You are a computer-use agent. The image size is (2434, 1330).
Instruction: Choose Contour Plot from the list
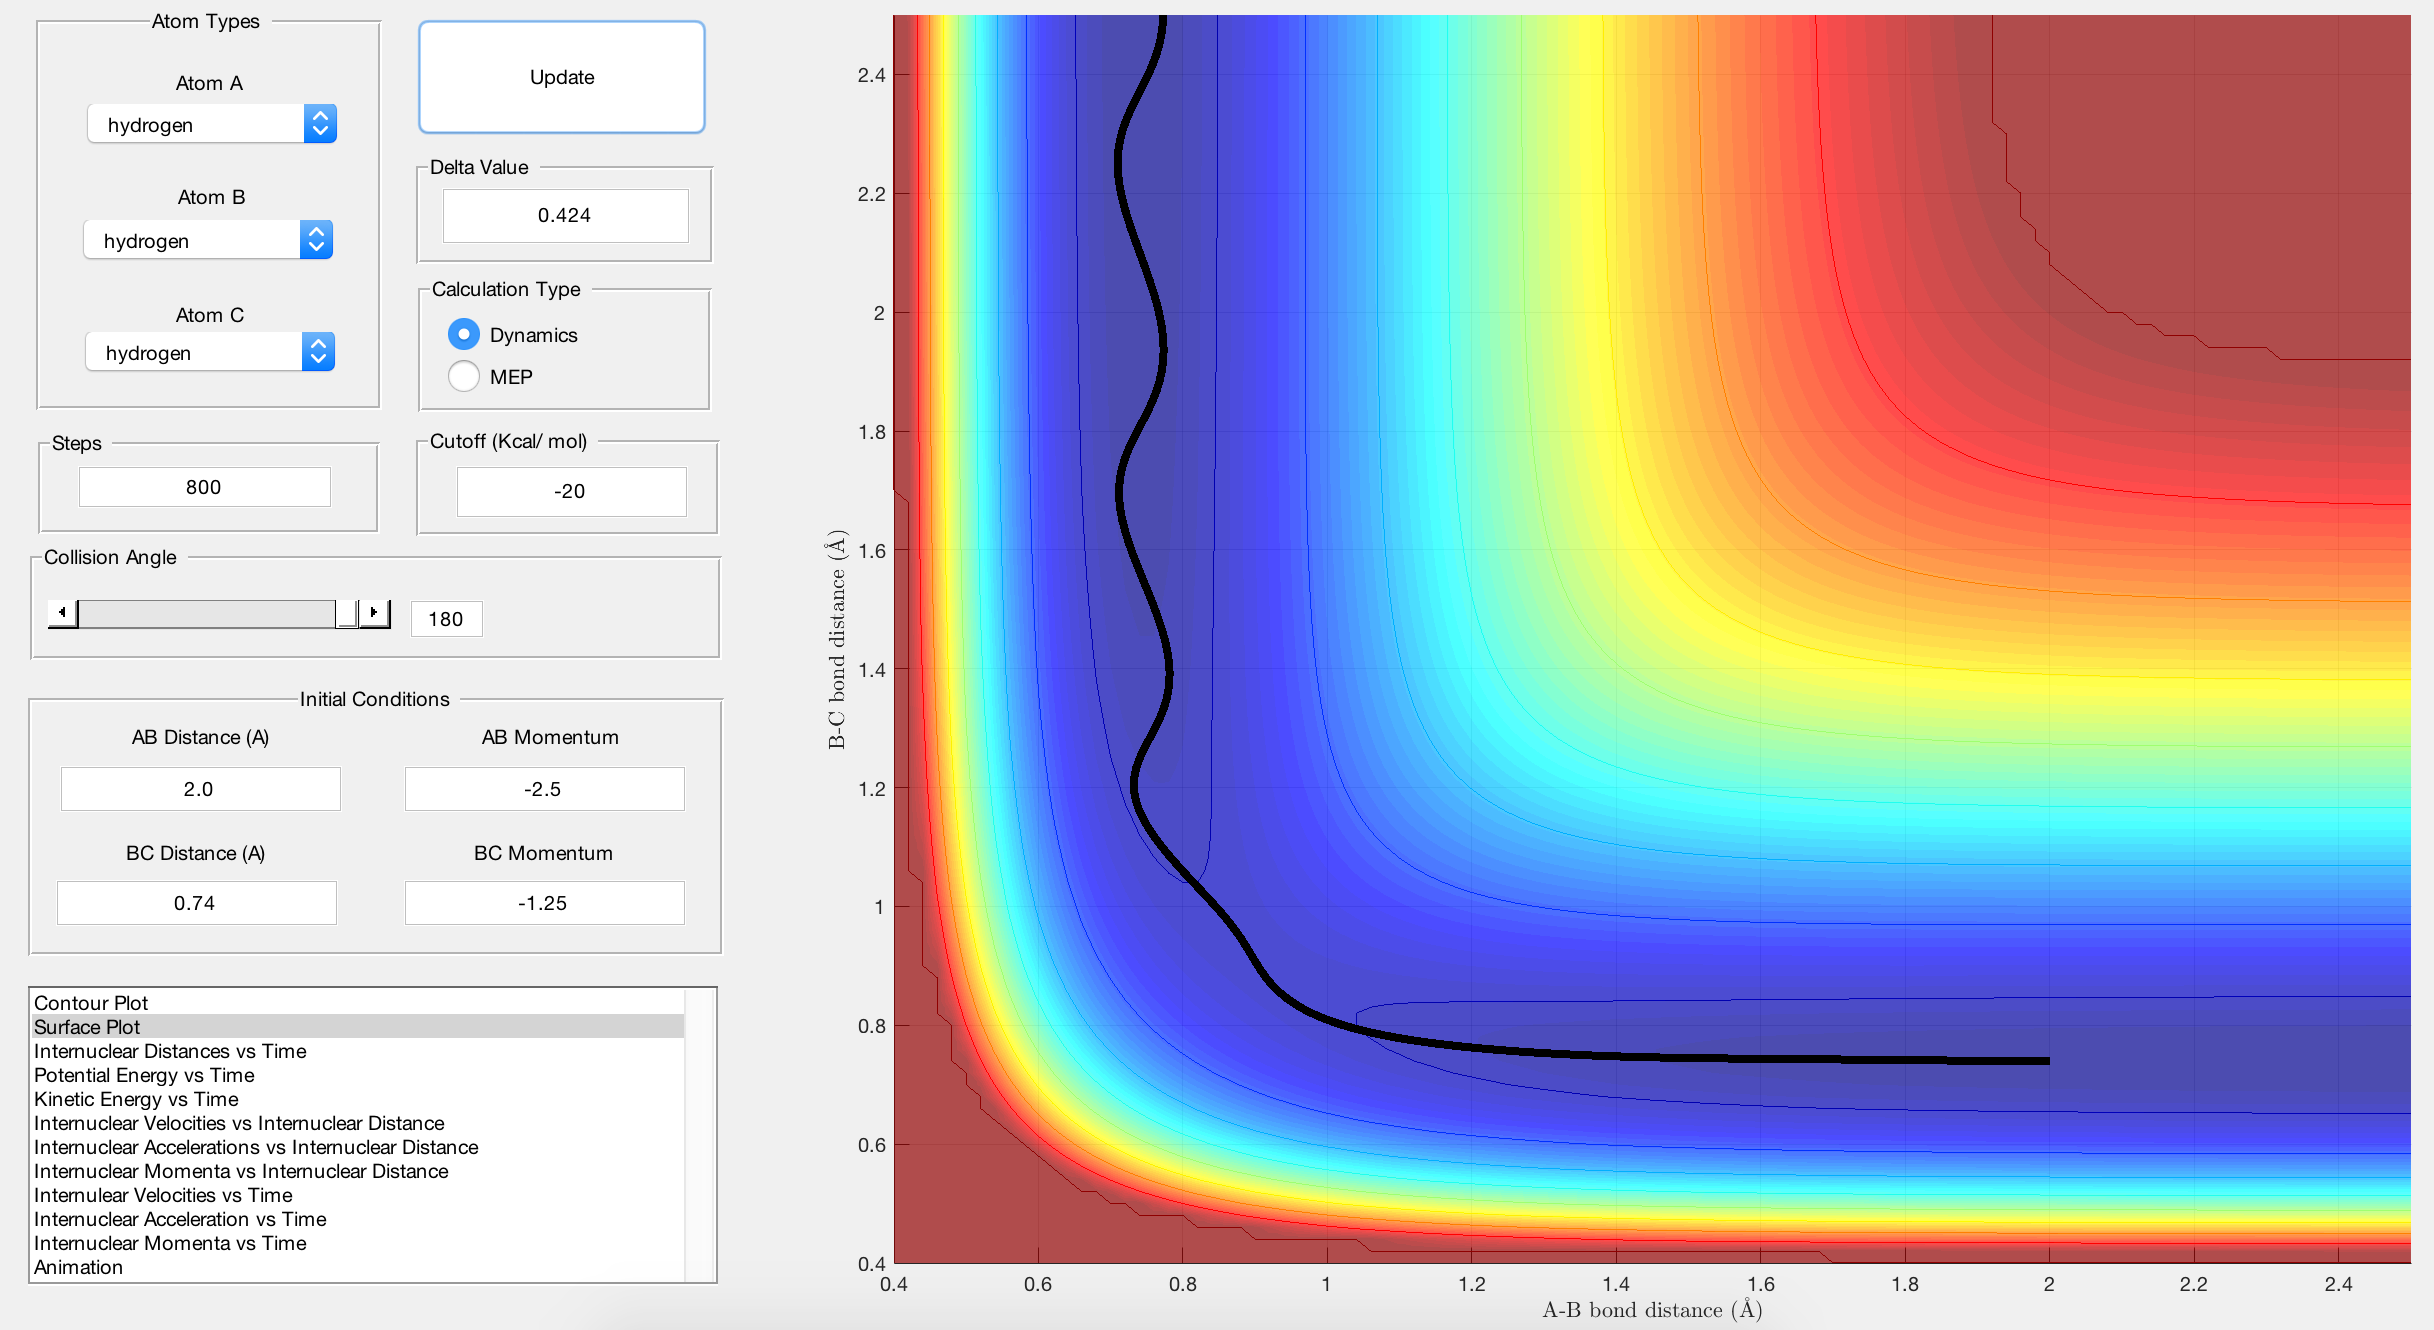(x=91, y=1002)
